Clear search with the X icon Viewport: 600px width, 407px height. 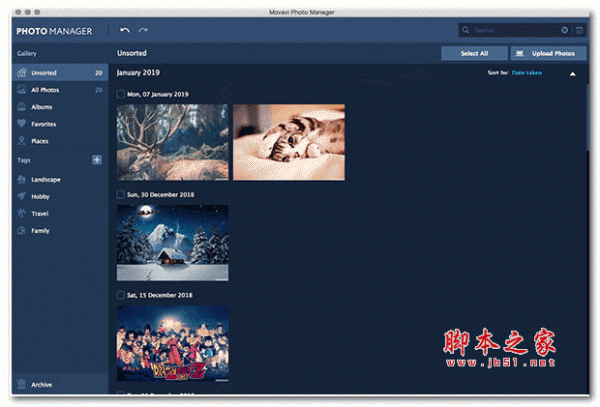[564, 30]
